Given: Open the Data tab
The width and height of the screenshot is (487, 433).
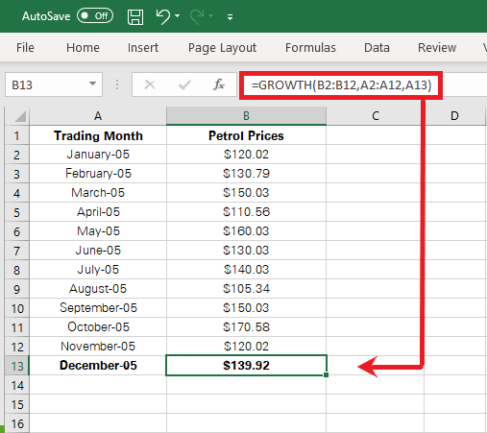Looking at the screenshot, I should pyautogui.click(x=377, y=48).
